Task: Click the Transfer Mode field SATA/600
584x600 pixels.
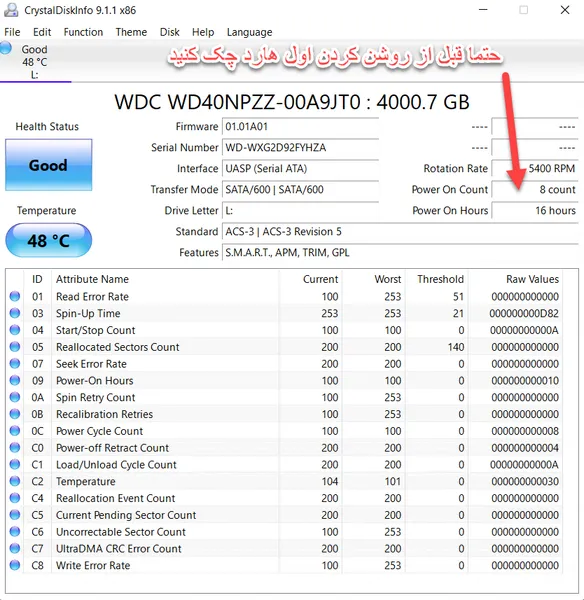Action: point(300,190)
